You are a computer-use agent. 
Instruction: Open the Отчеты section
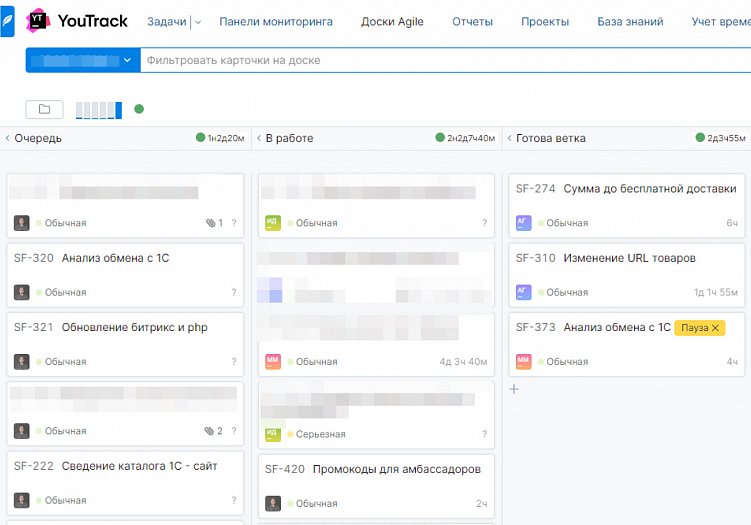[472, 22]
